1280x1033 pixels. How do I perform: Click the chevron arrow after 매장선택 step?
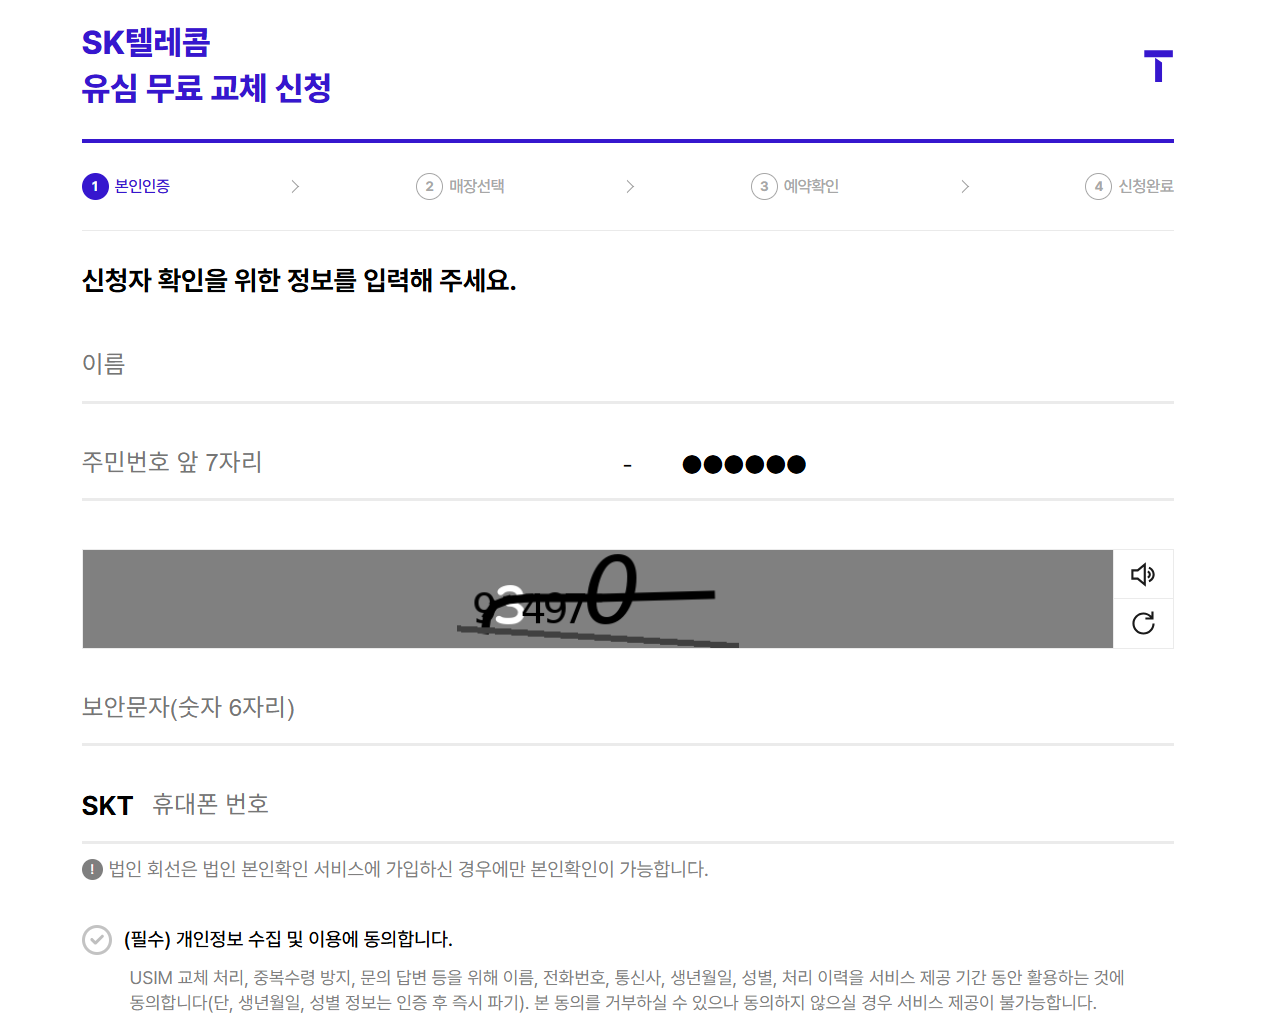coord(630,186)
